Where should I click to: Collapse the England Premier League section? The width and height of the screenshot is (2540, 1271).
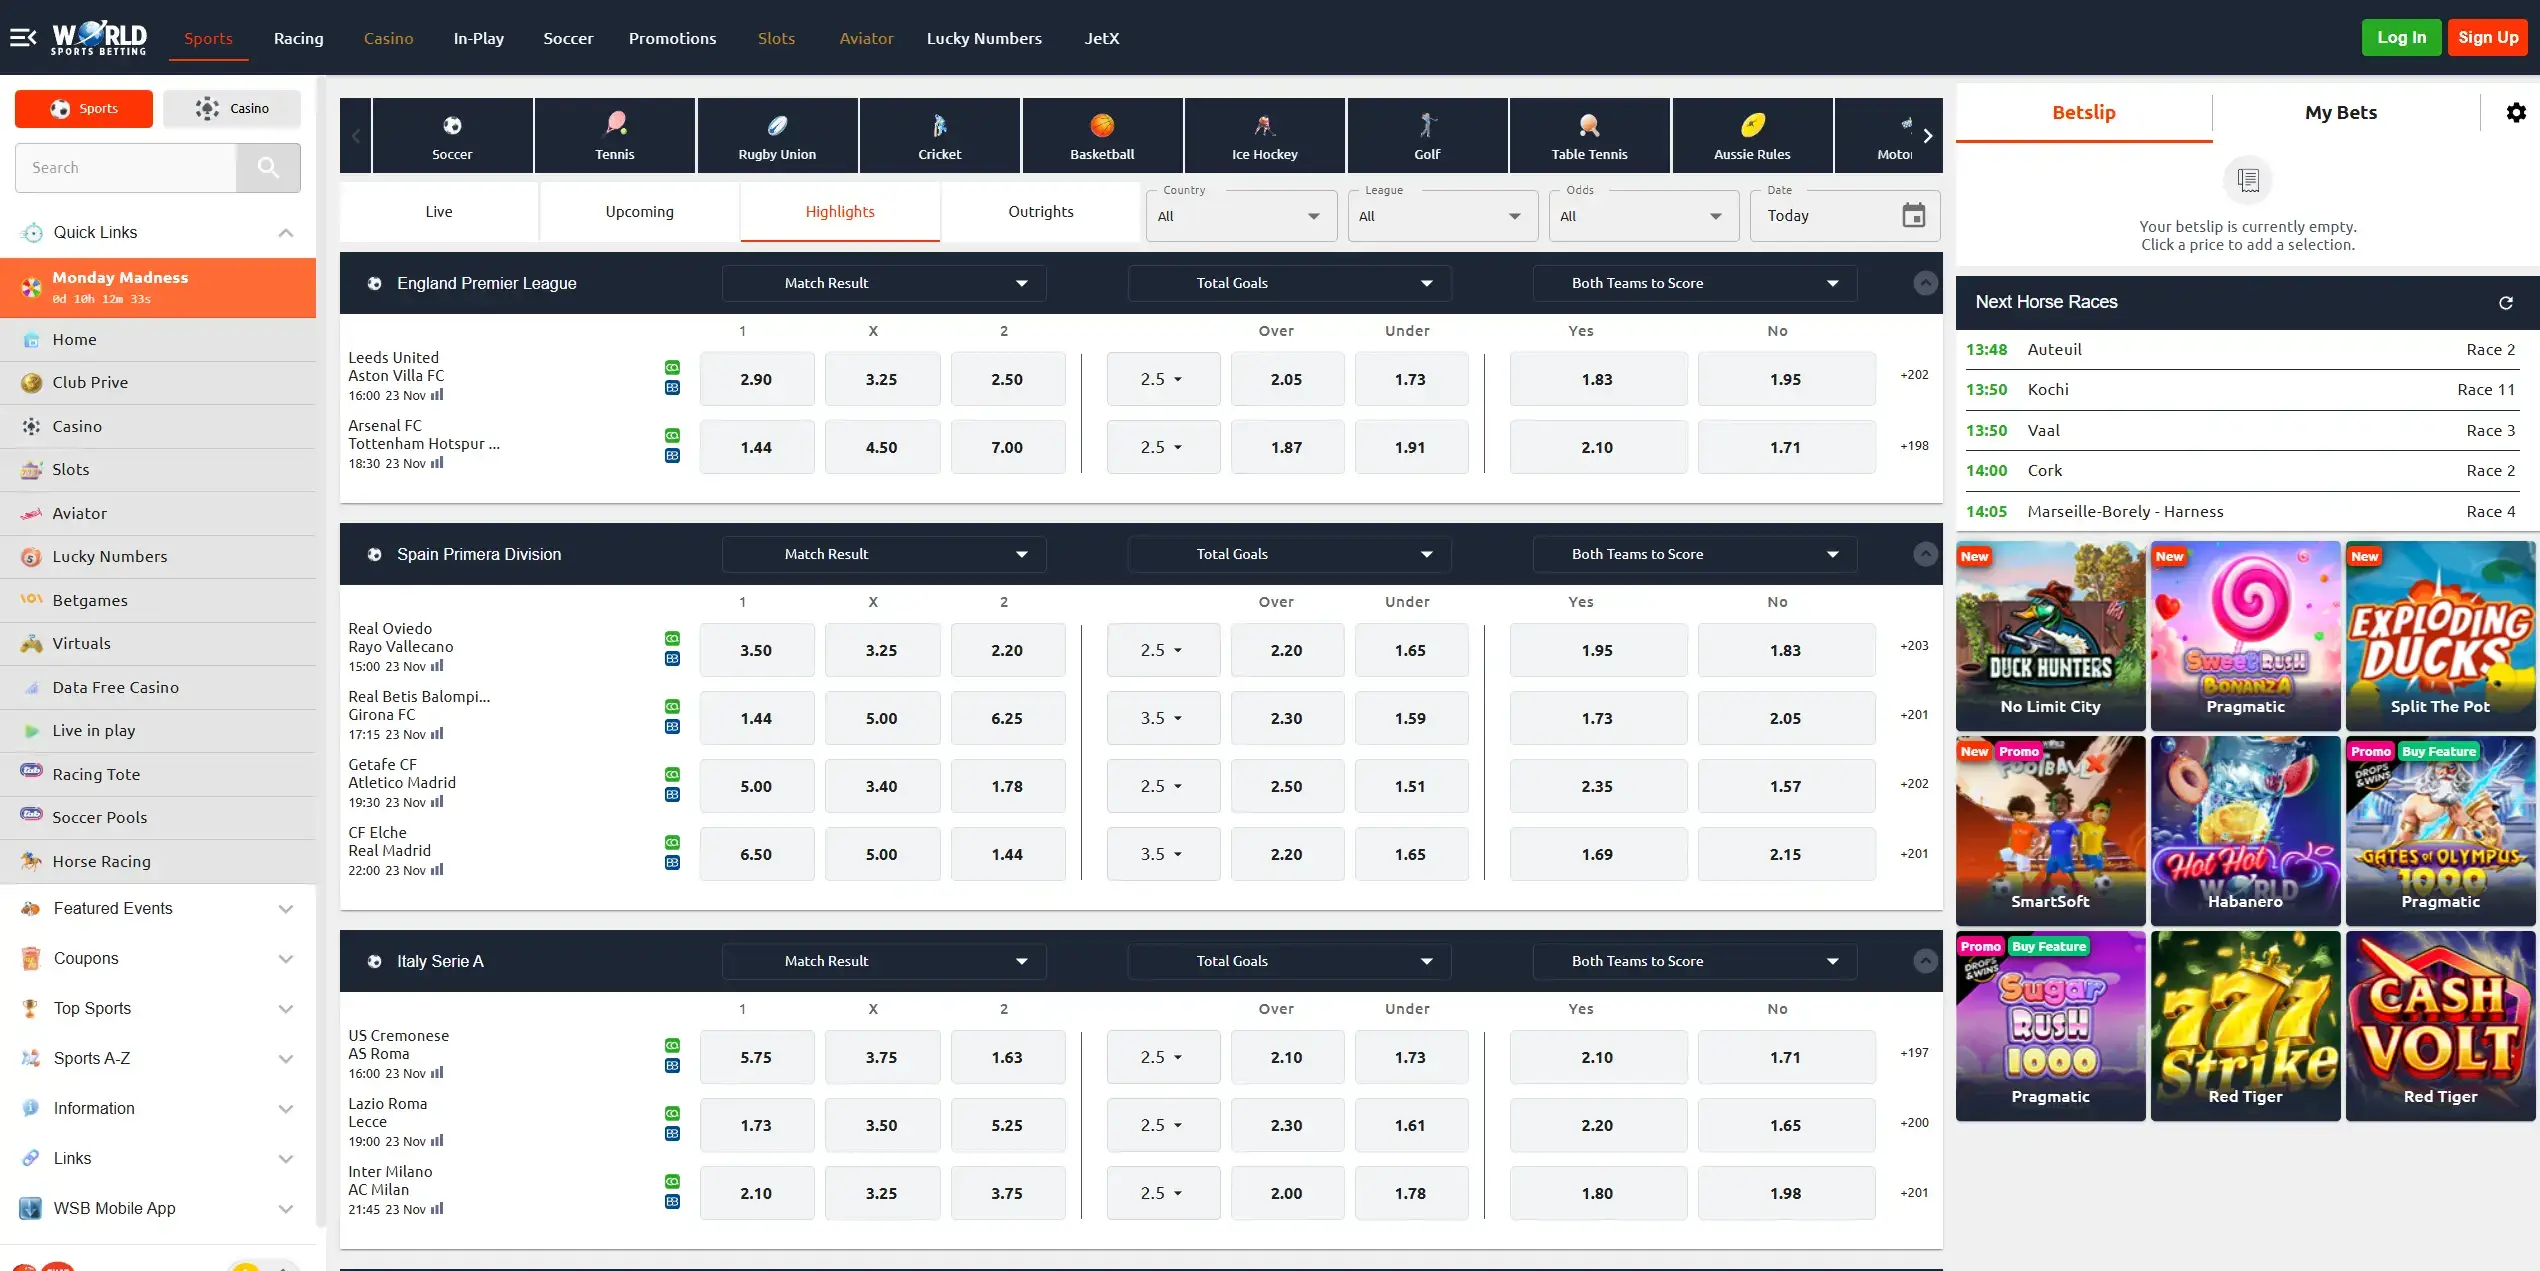1925,283
